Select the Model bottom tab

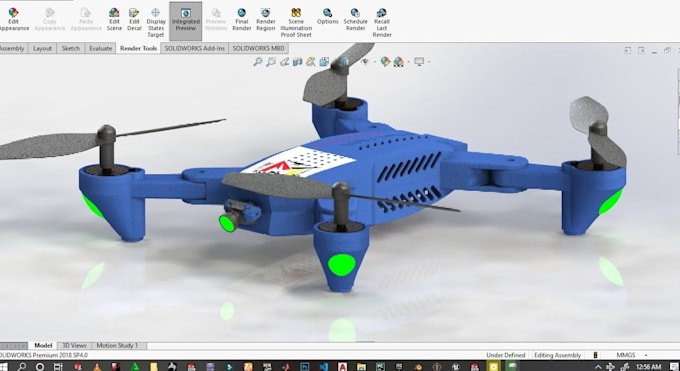(x=43, y=345)
